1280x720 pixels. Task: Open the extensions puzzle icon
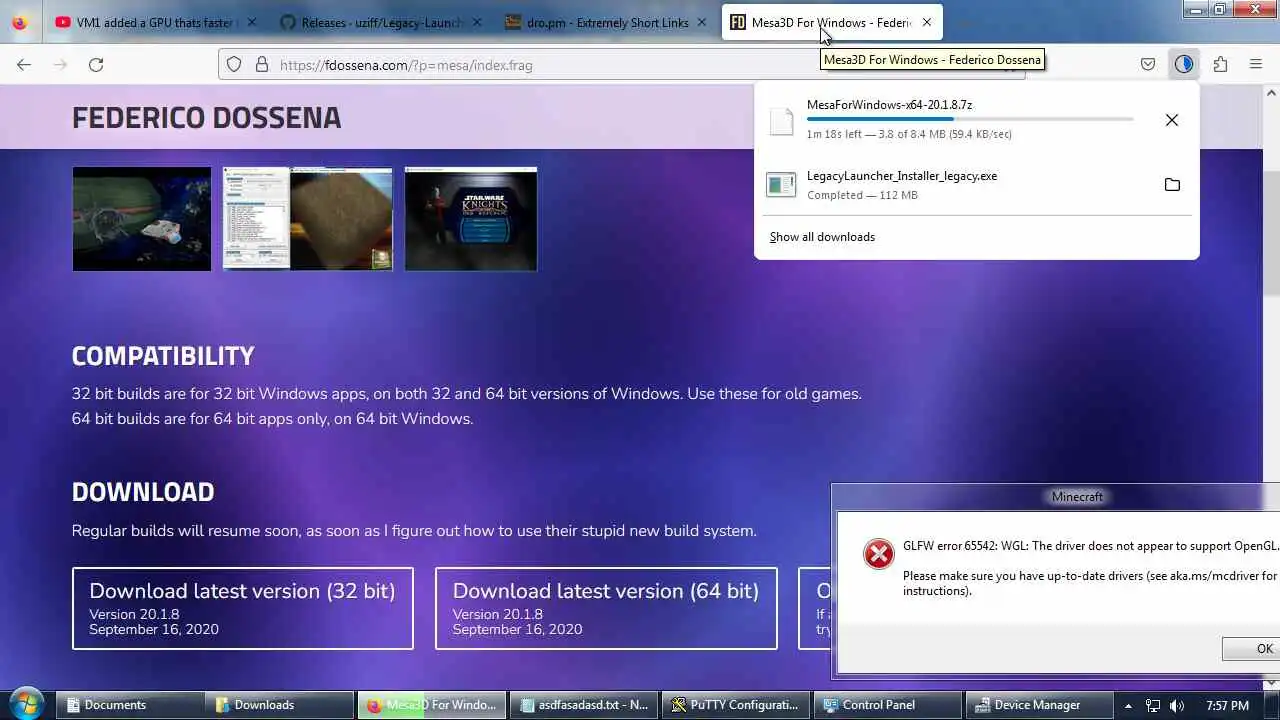tap(1220, 64)
